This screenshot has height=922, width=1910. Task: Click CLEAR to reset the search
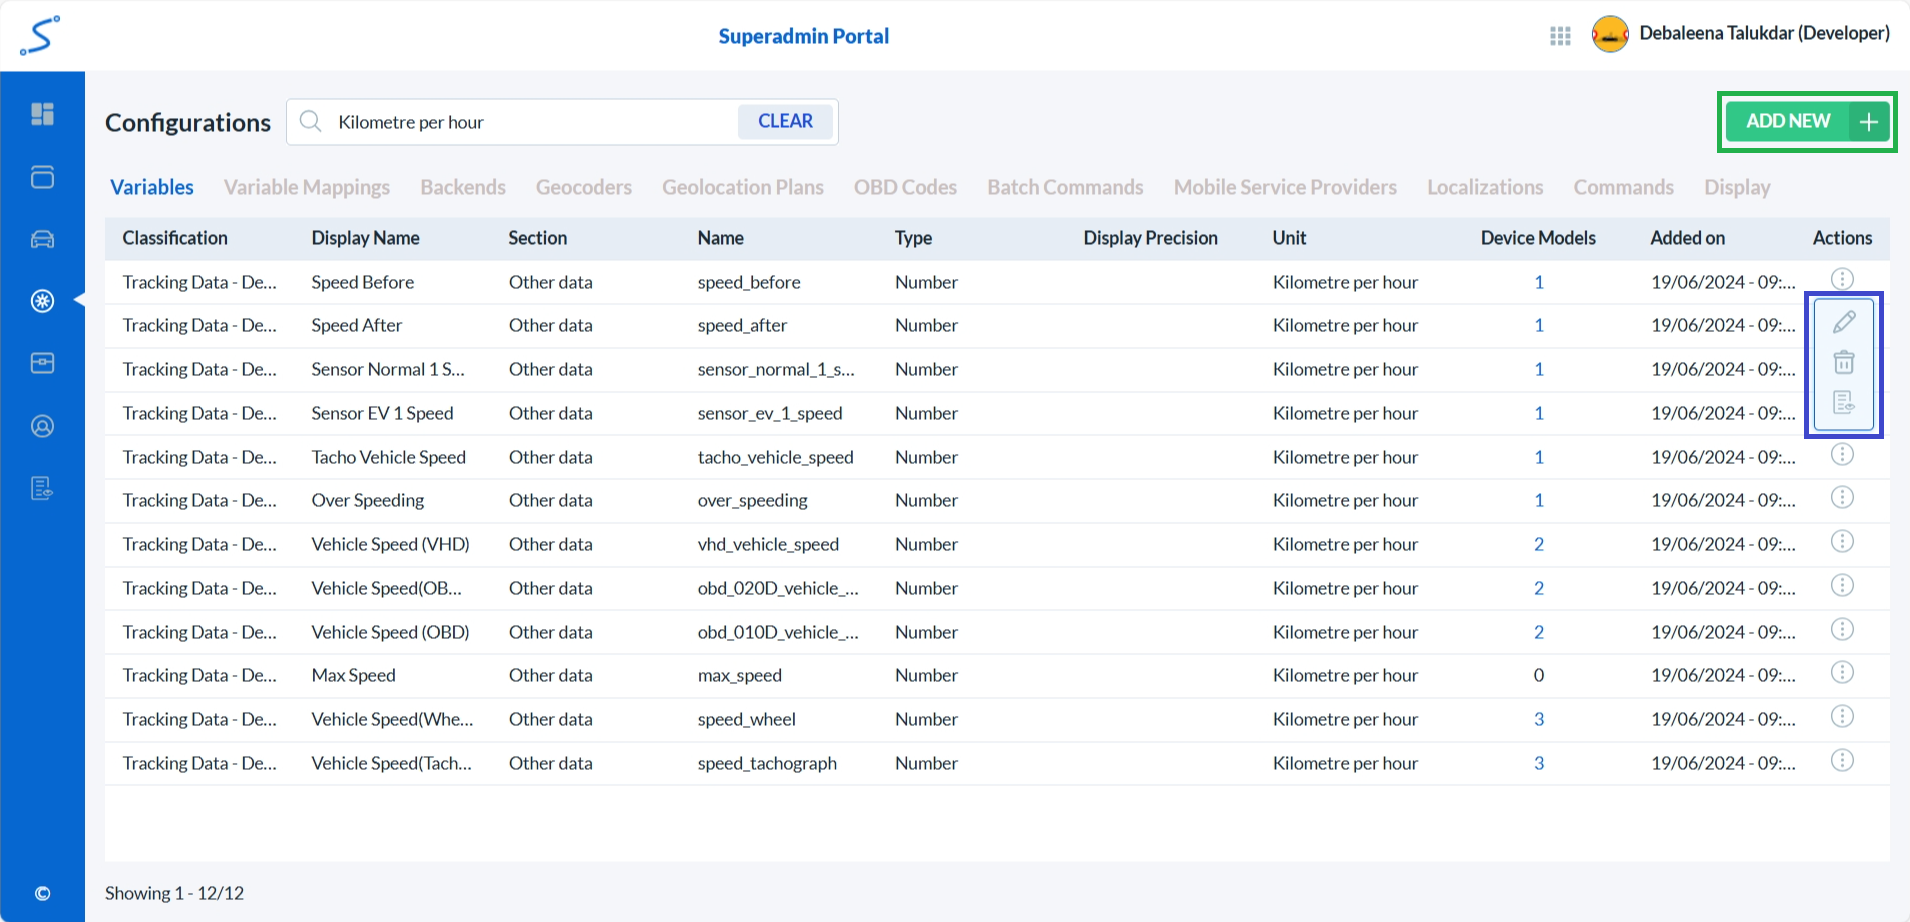point(785,121)
